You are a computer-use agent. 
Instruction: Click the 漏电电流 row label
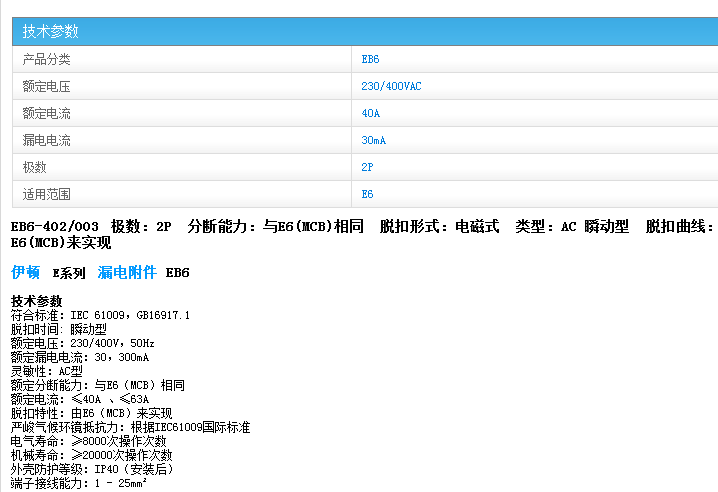[46, 140]
